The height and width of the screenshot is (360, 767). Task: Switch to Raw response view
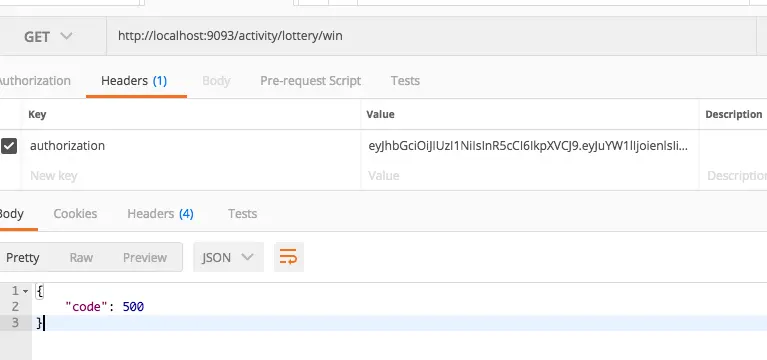point(81,258)
